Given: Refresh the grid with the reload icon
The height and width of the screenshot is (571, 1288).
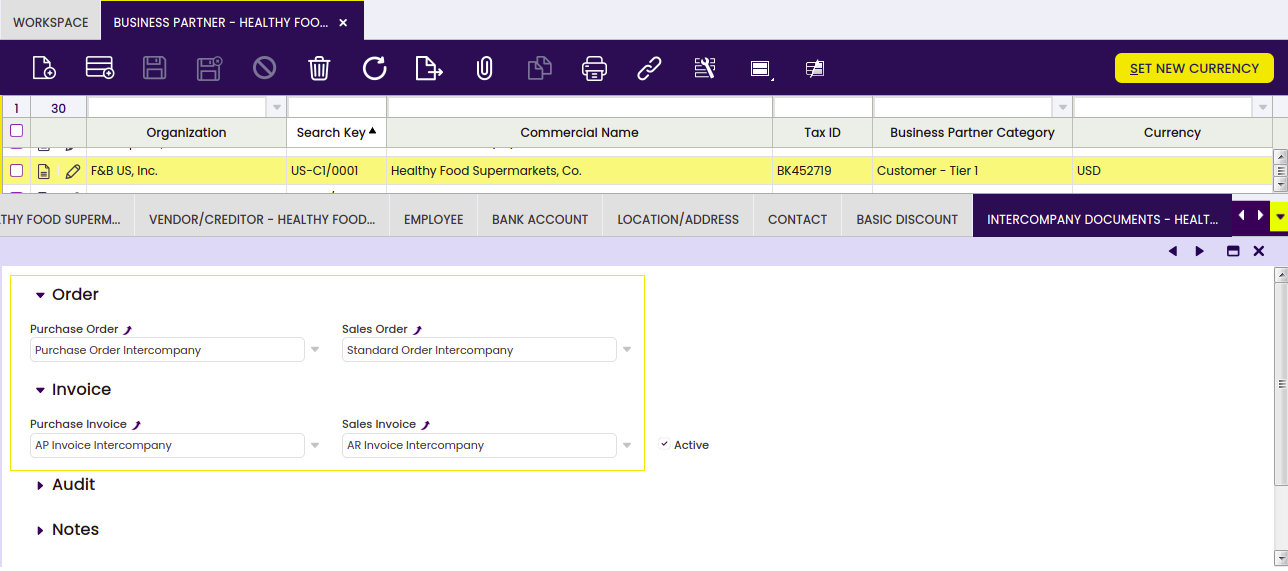Looking at the screenshot, I should point(374,68).
